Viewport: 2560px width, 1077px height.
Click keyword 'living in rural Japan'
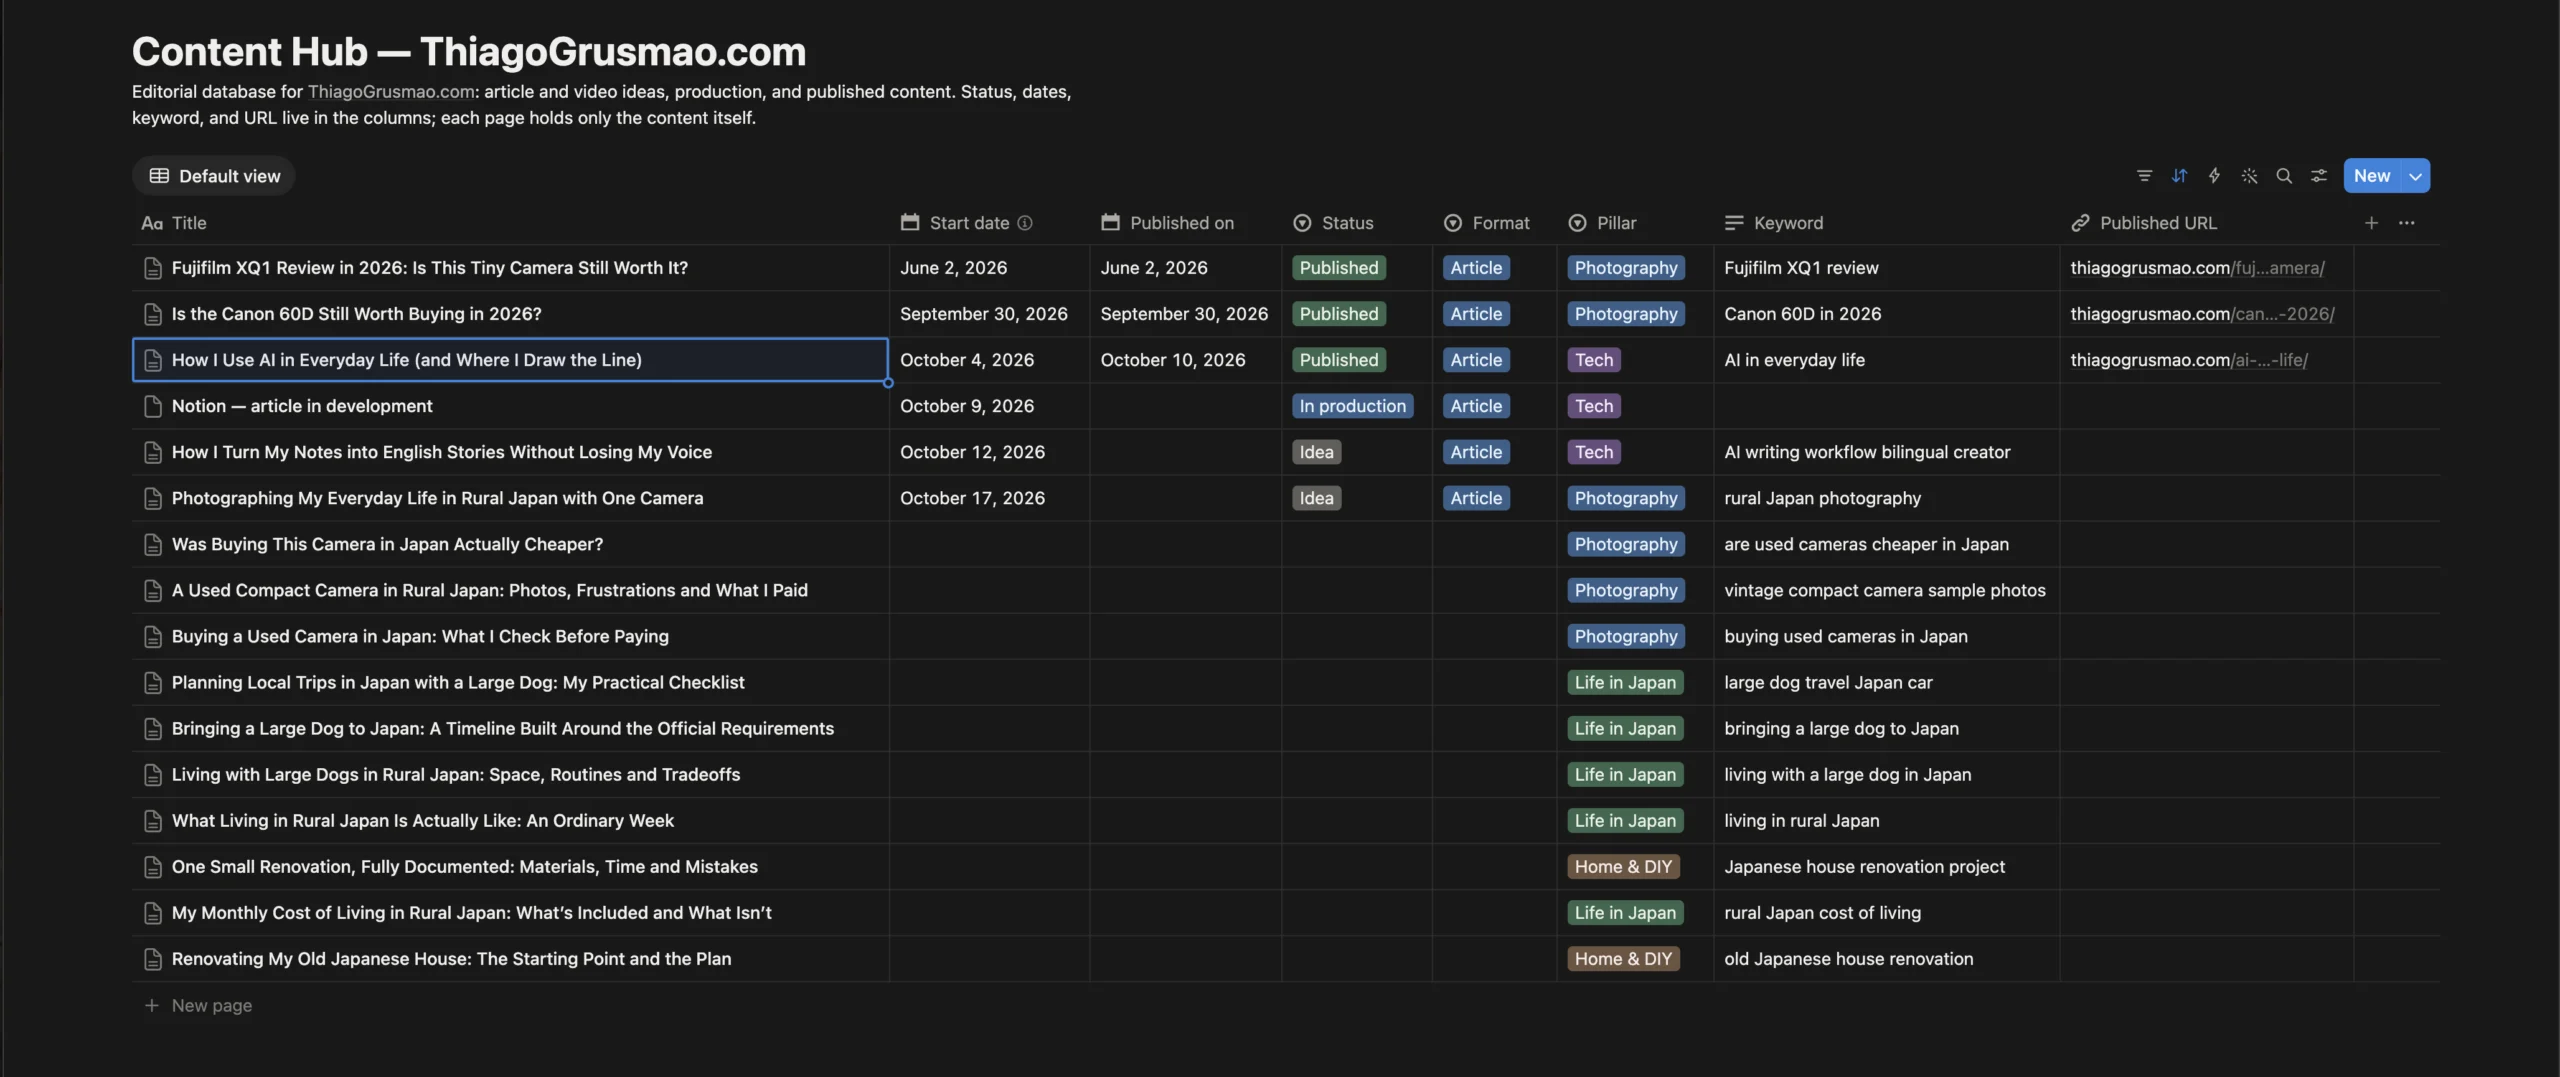click(x=1802, y=821)
